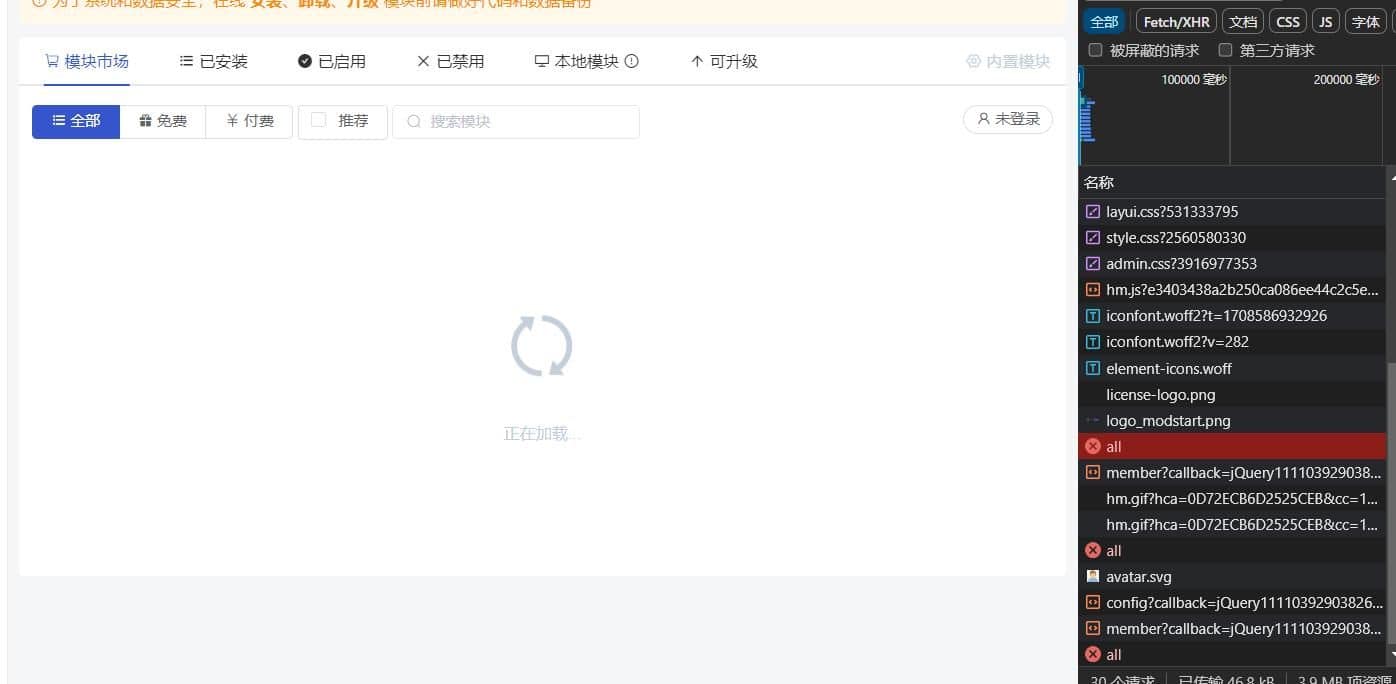
Task: Filter network requests by Fetch/XHR
Action: tap(1176, 22)
